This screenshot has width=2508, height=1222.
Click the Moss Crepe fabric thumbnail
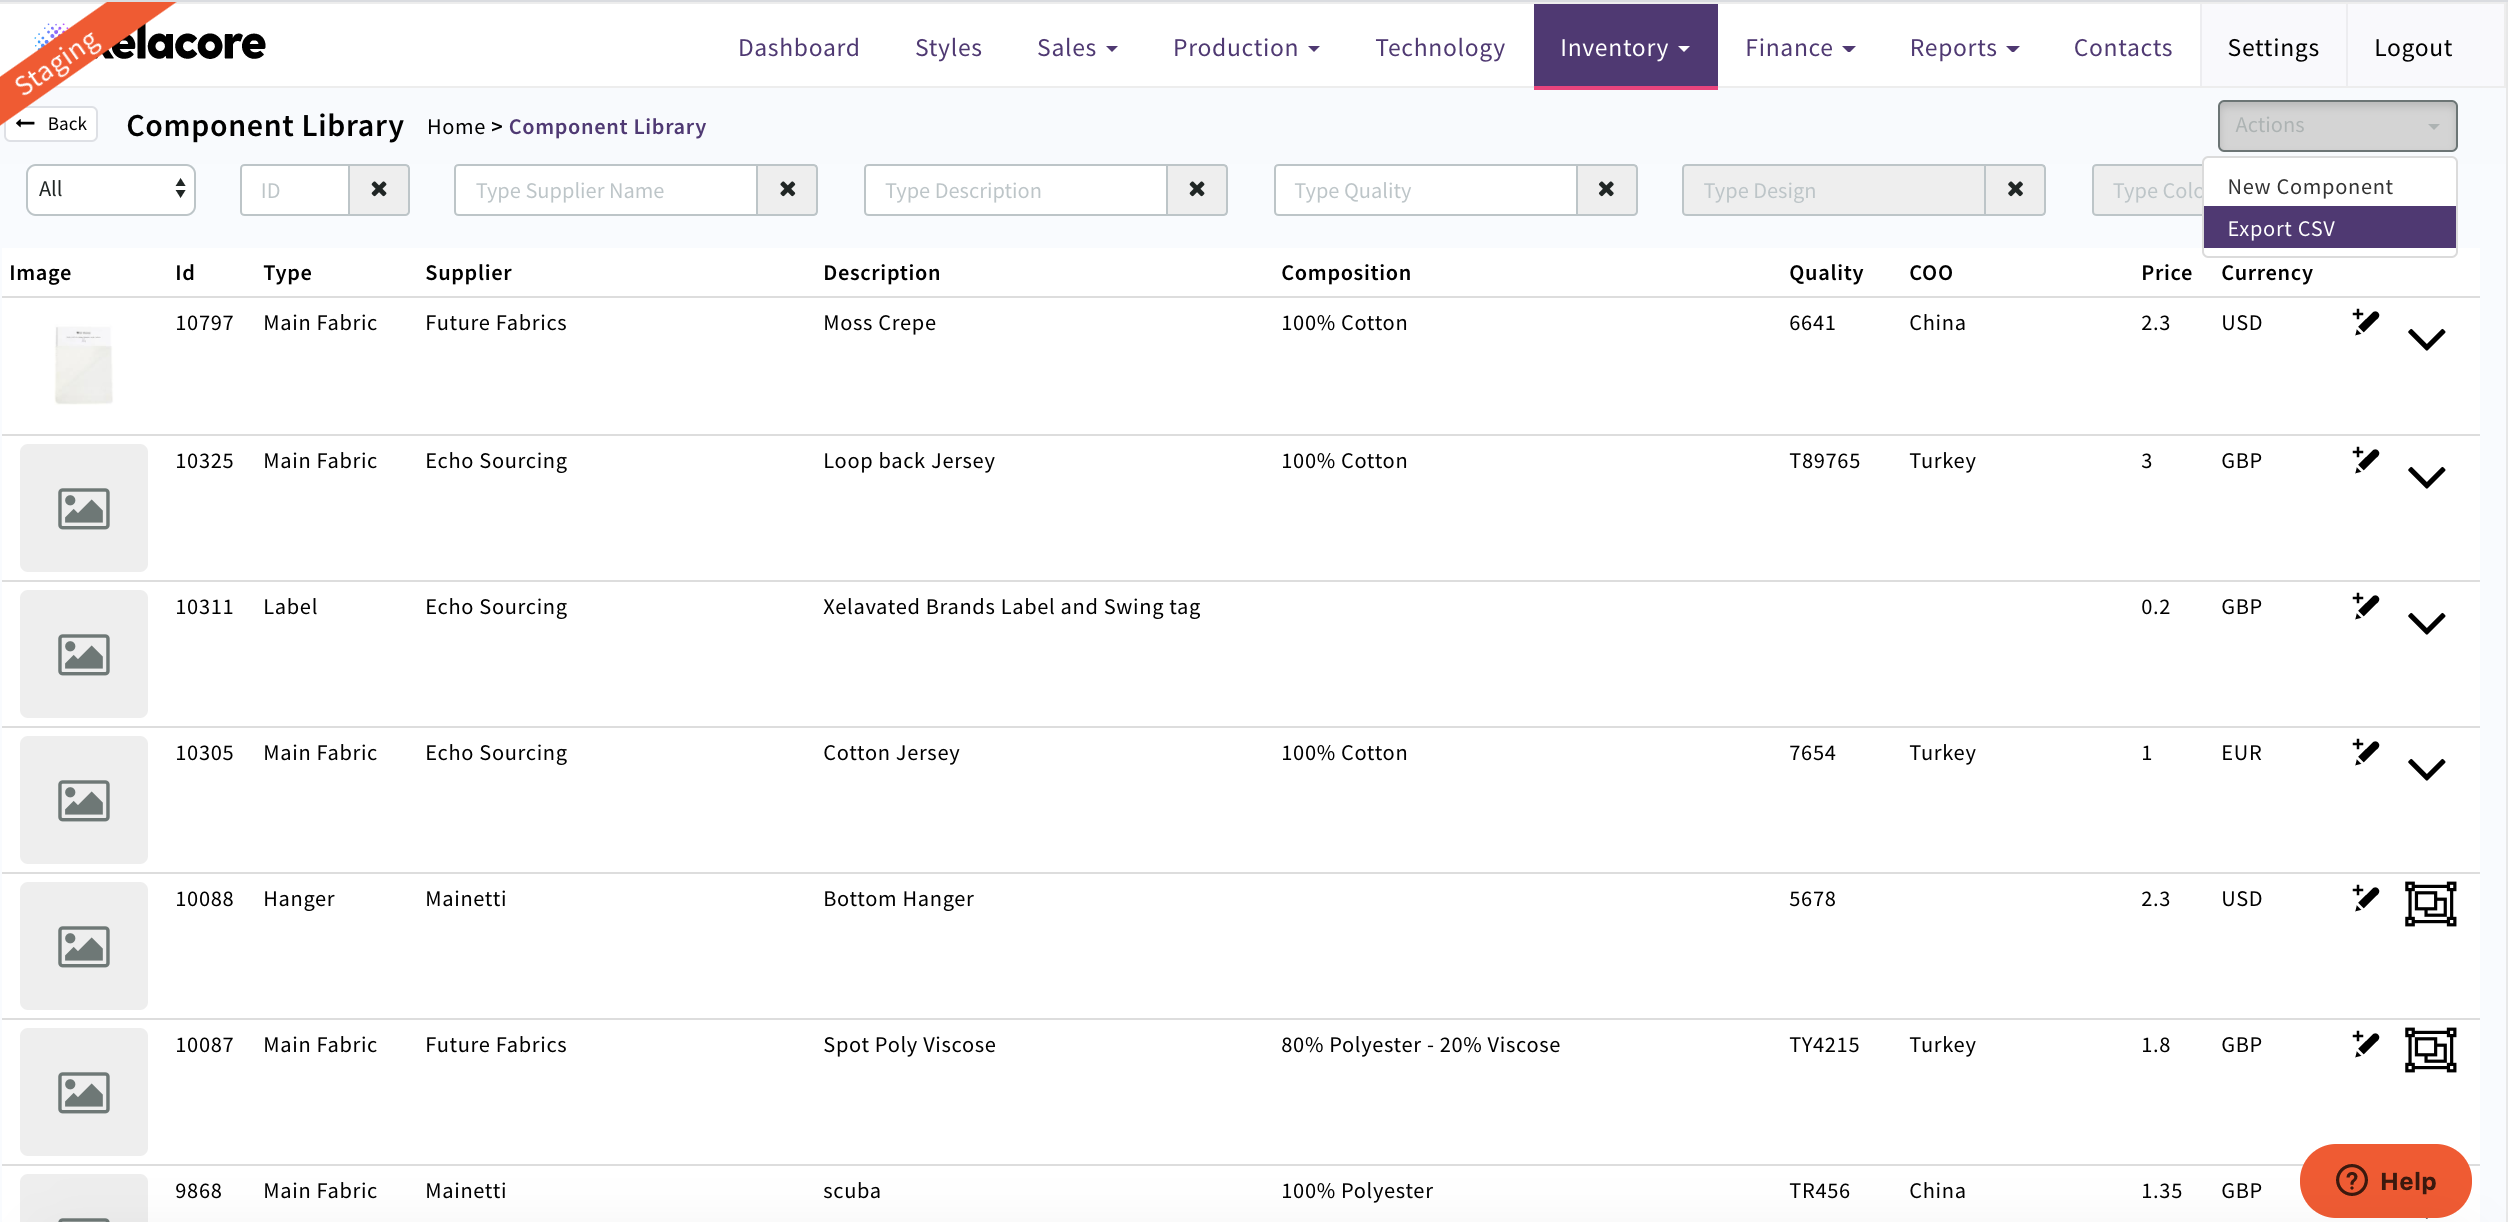pyautogui.click(x=84, y=365)
